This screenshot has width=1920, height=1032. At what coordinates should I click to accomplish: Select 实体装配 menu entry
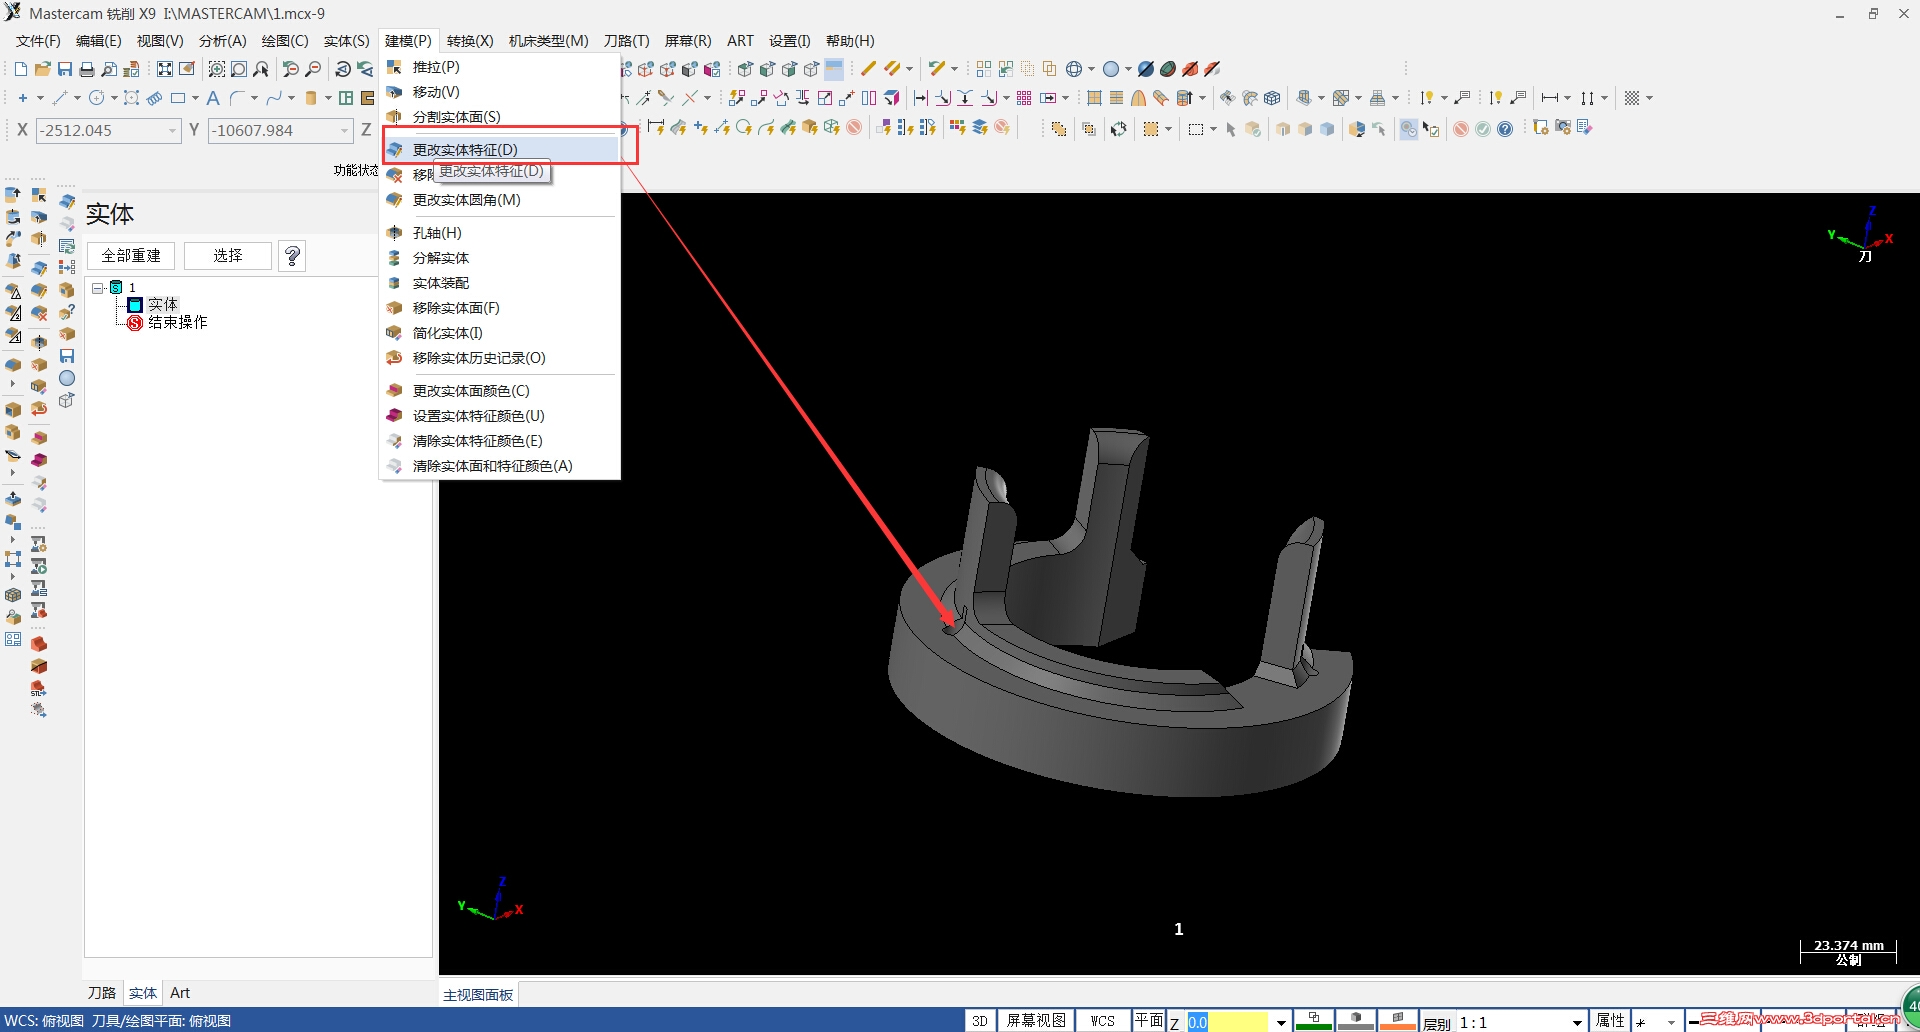point(500,283)
